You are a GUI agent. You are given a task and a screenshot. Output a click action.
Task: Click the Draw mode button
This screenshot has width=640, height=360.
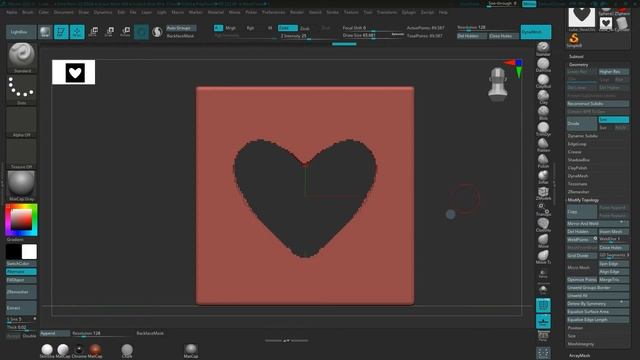[x=77, y=32]
